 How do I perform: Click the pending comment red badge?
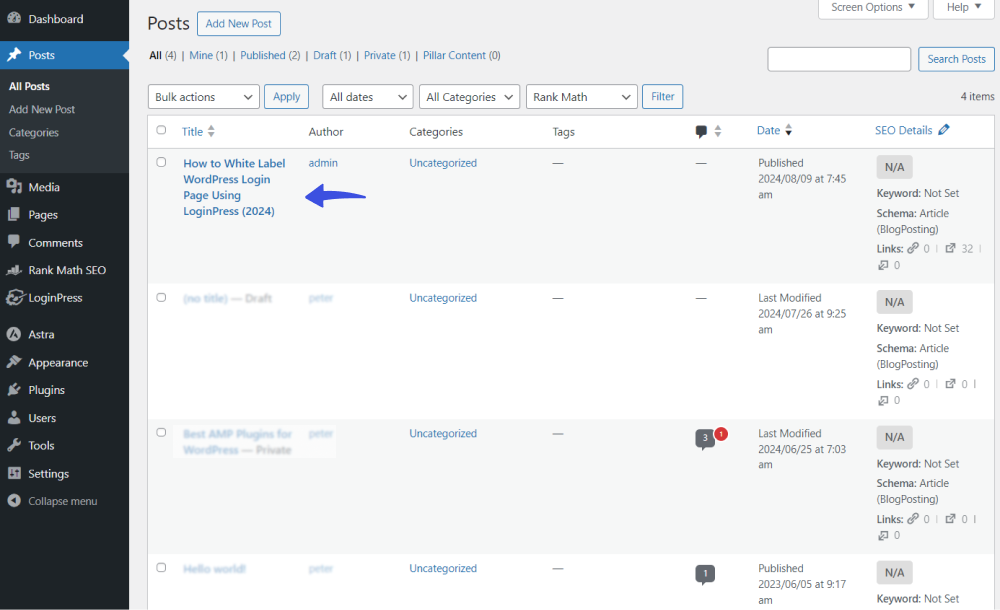click(721, 434)
